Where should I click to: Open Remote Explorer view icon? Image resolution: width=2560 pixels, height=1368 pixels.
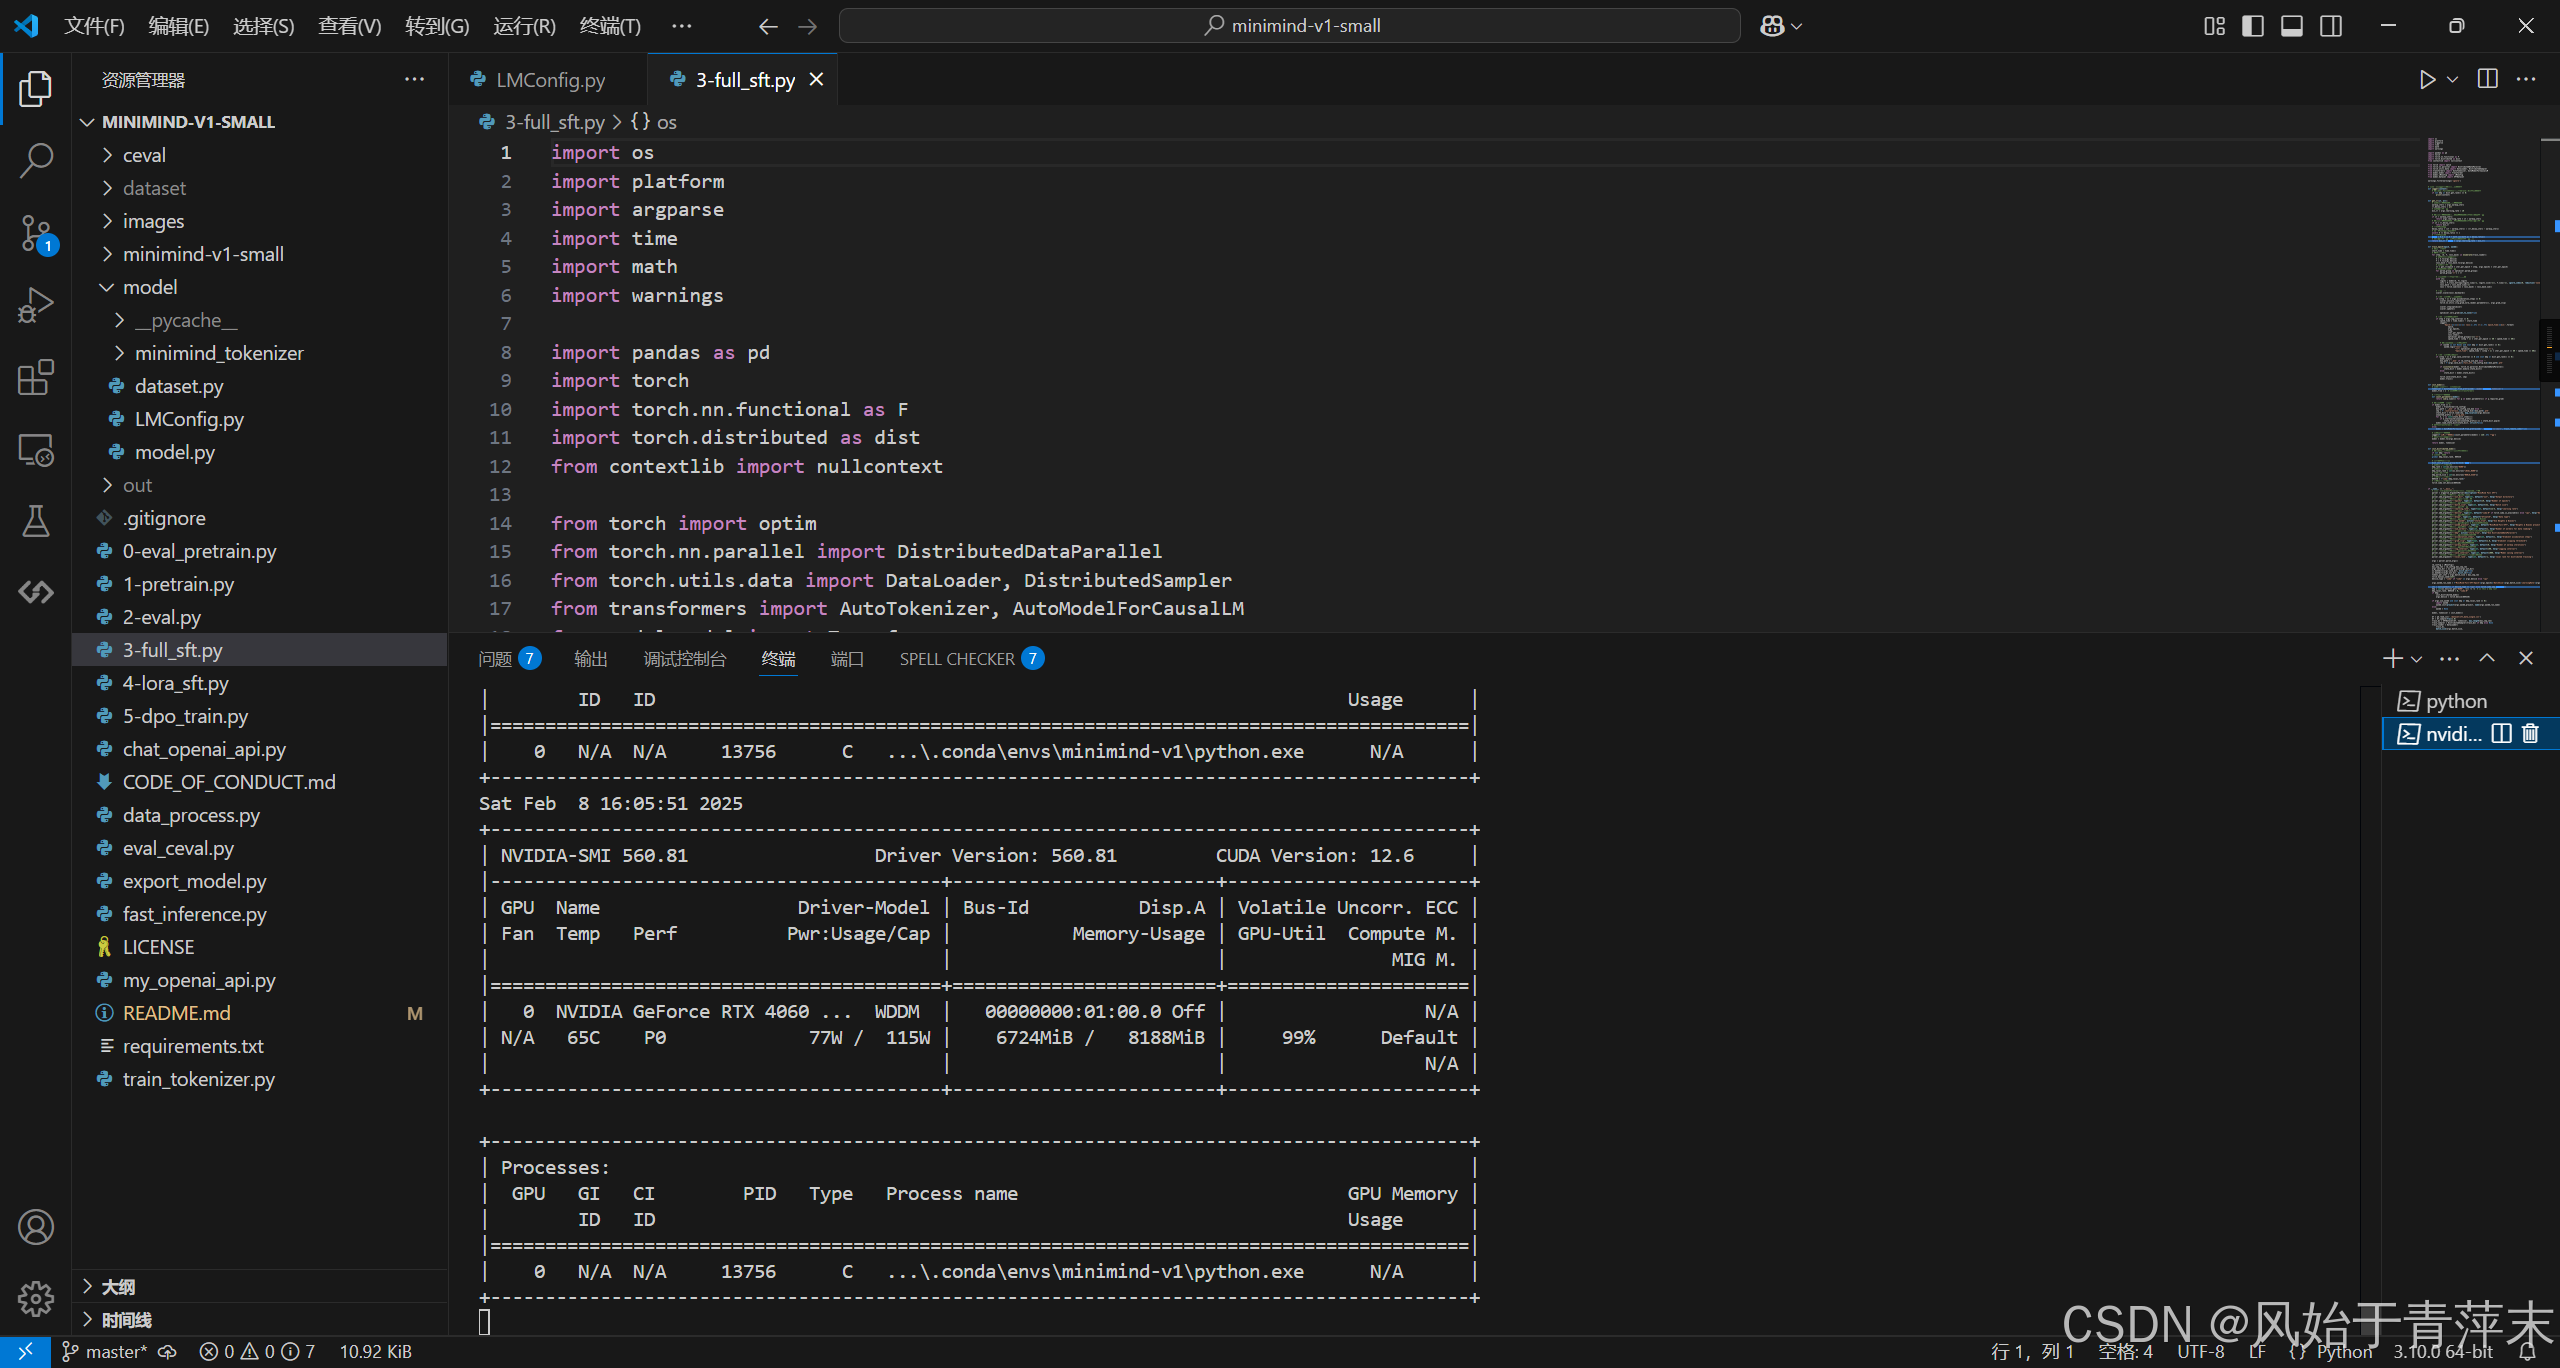36,450
